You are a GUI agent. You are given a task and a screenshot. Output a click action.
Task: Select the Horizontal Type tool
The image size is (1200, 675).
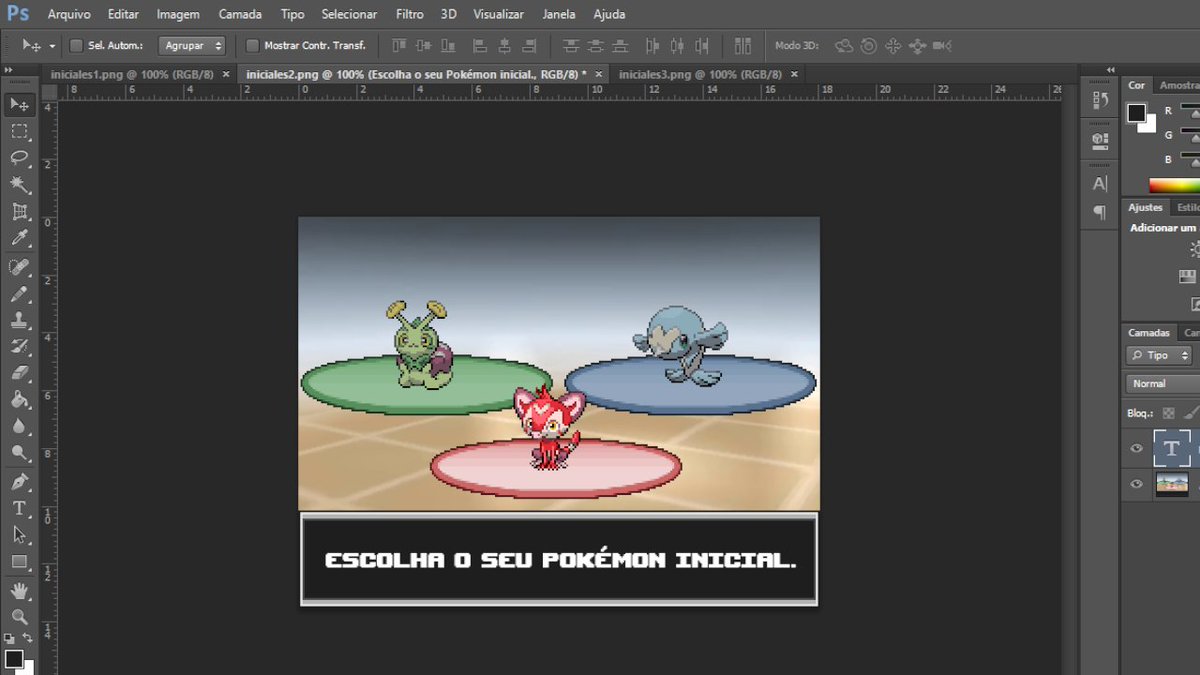point(19,508)
